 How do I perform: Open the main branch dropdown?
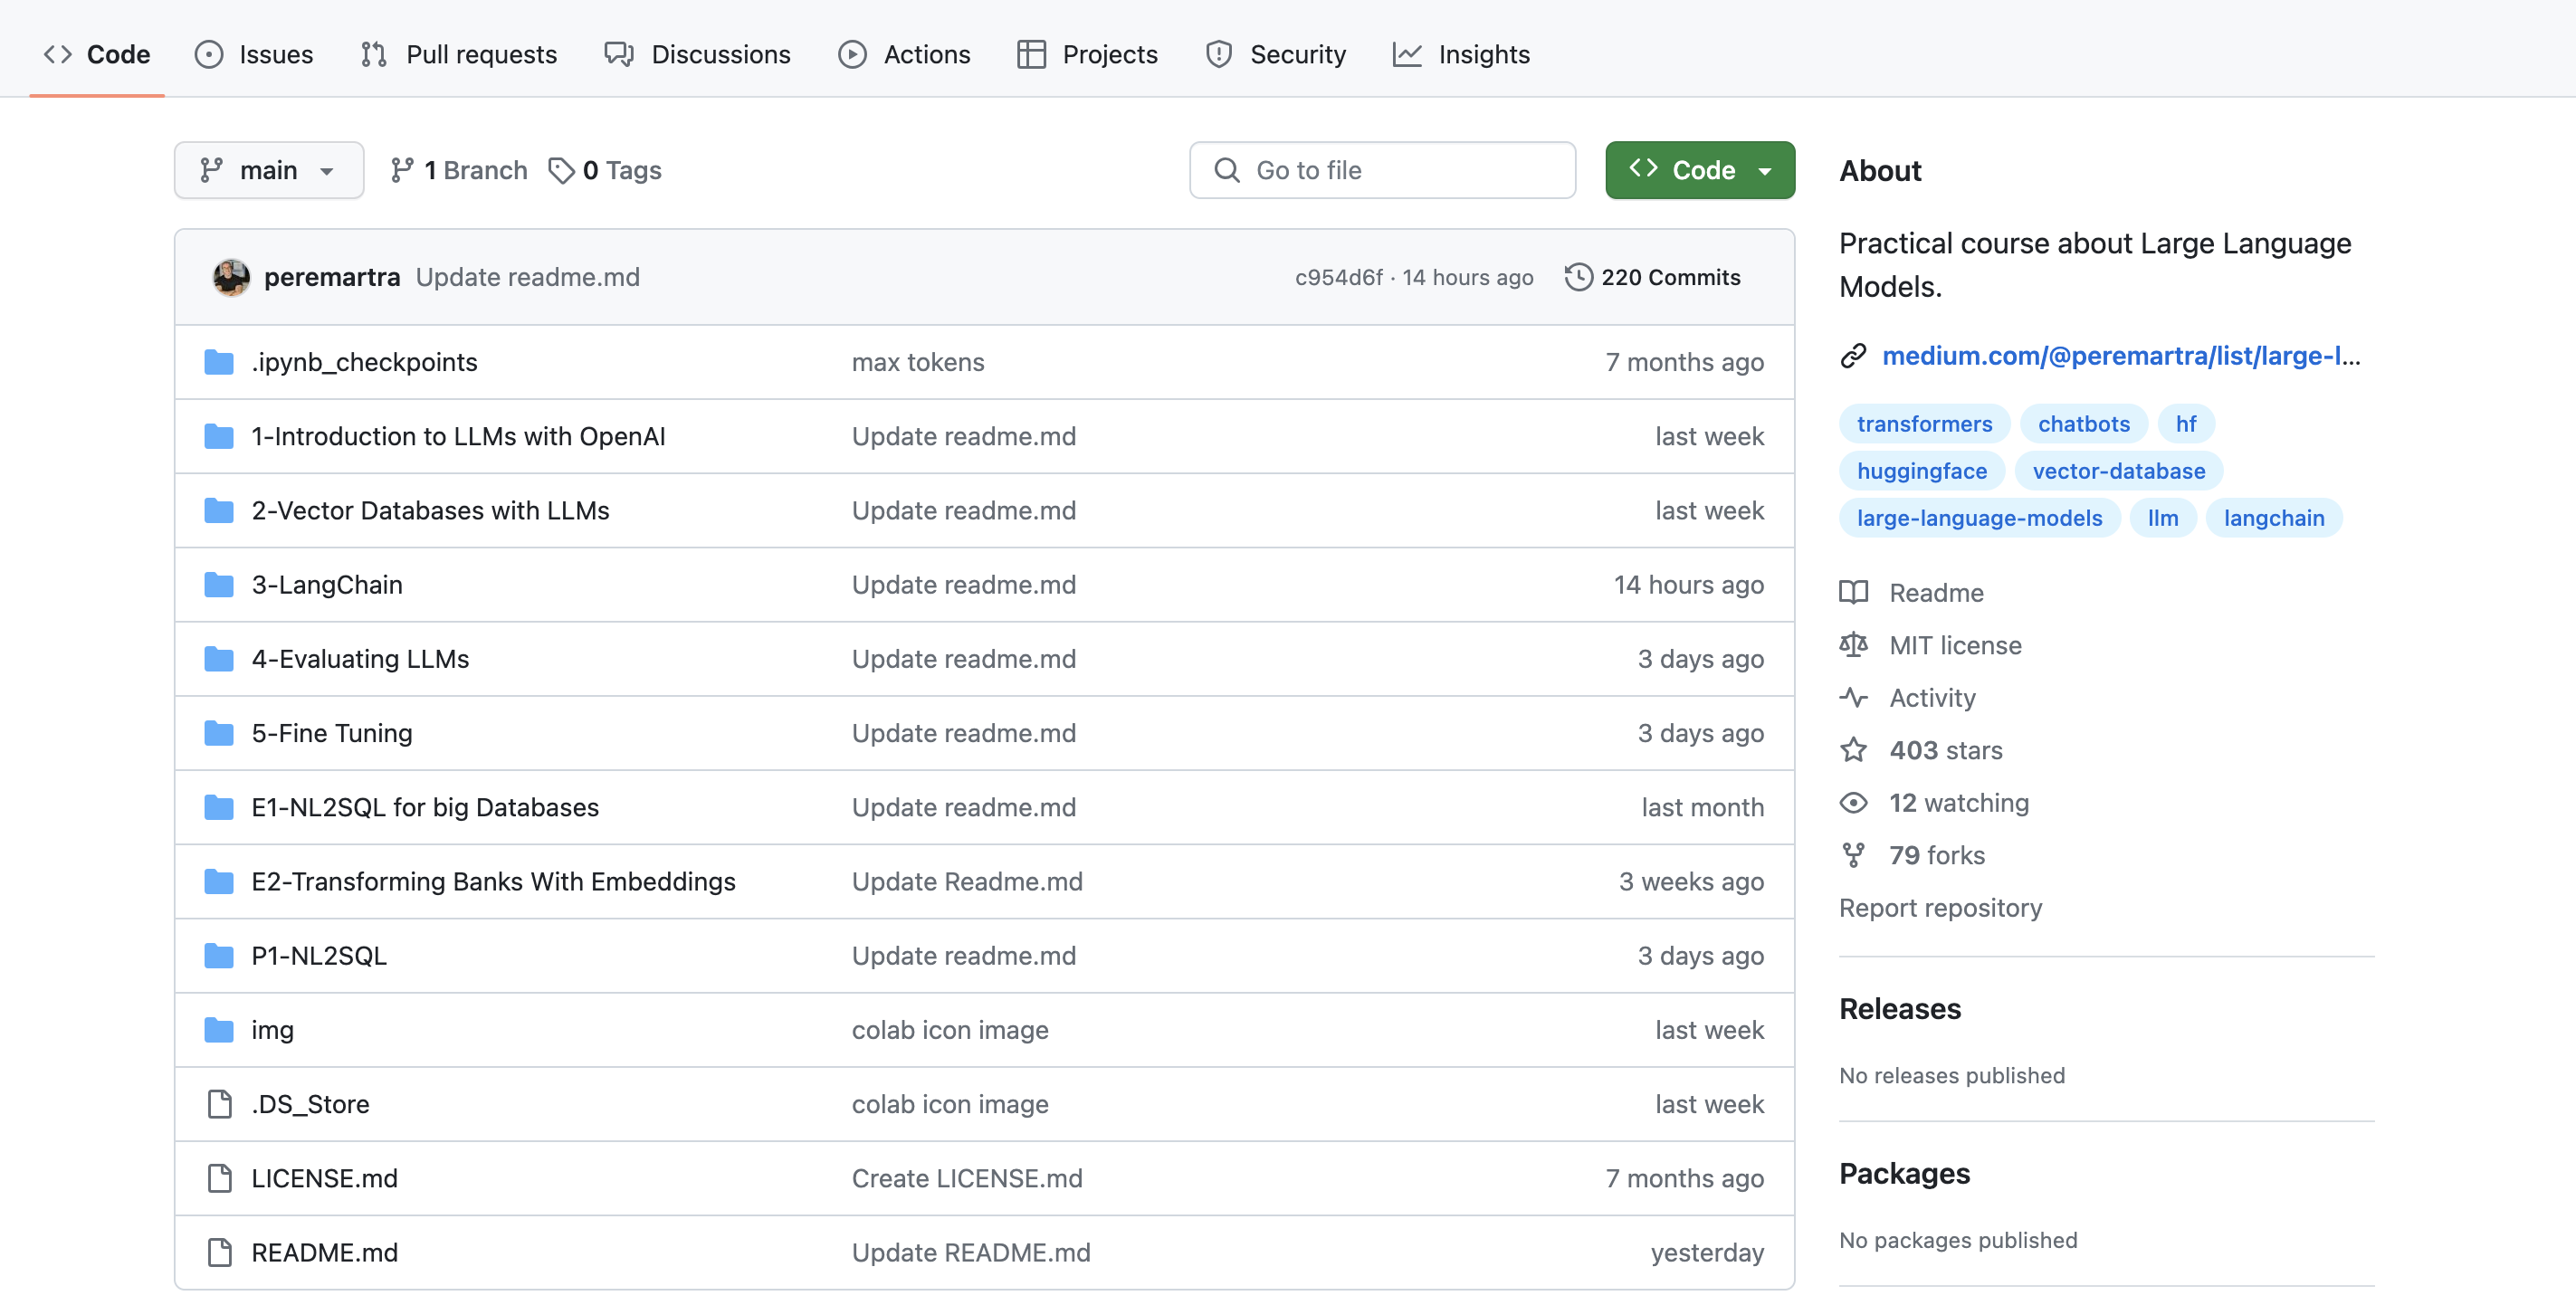pos(268,171)
